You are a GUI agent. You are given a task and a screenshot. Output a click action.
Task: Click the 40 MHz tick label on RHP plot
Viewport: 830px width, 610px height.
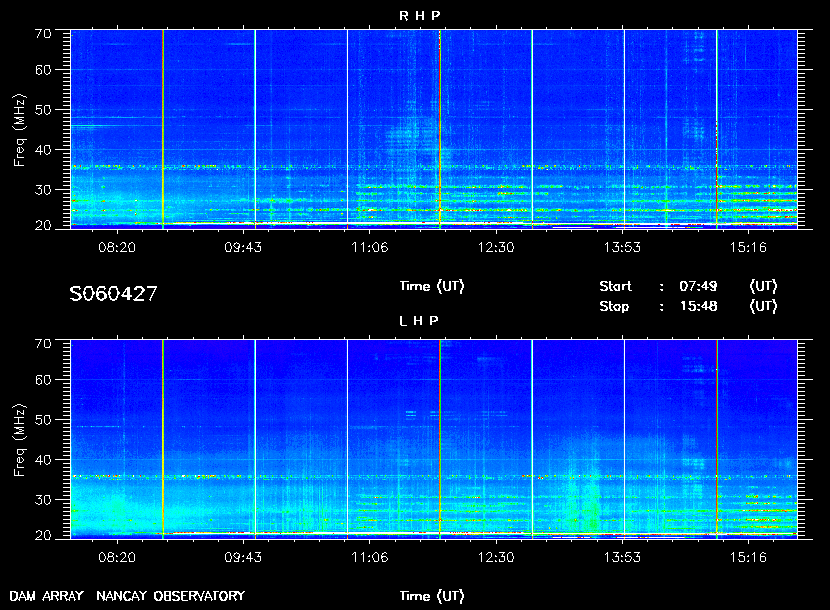(43, 150)
